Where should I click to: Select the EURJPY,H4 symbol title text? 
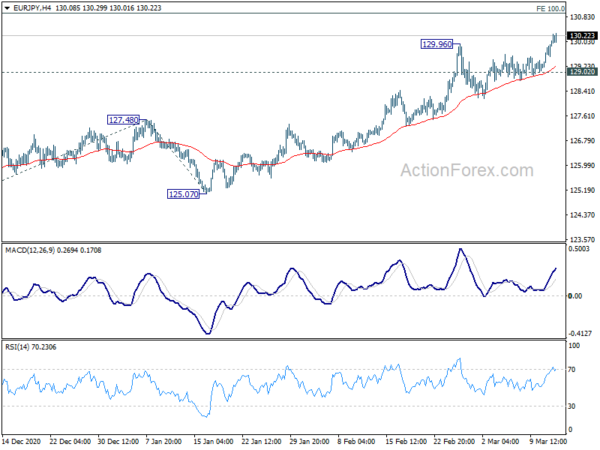click(32, 8)
